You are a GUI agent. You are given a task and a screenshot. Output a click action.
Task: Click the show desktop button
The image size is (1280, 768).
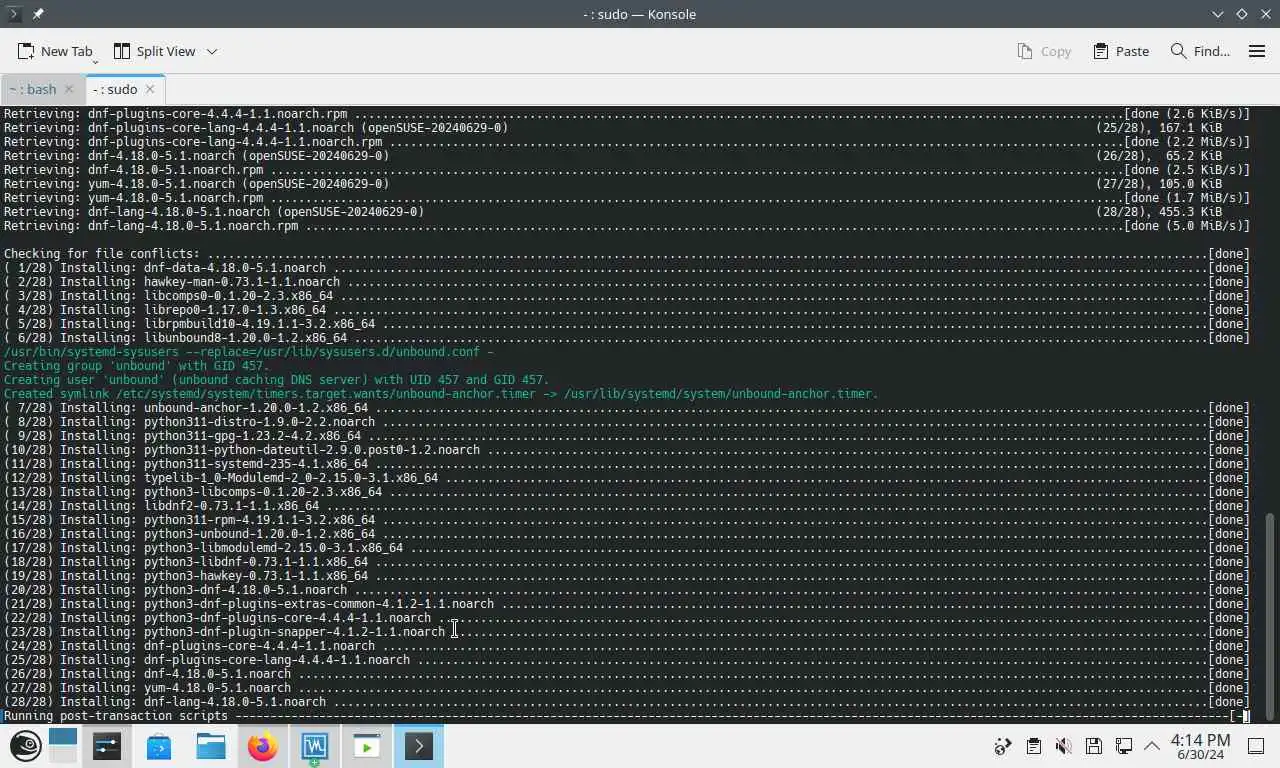tap(1257, 746)
